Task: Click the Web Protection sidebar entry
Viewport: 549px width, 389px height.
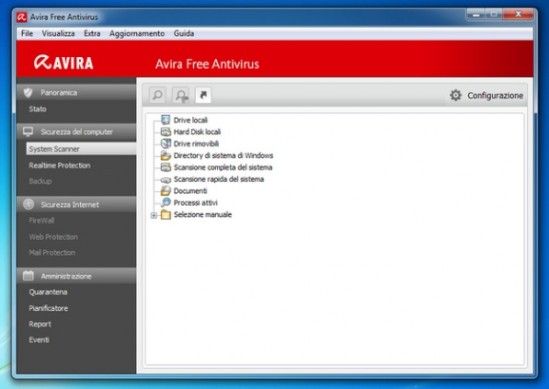Action: 53,237
